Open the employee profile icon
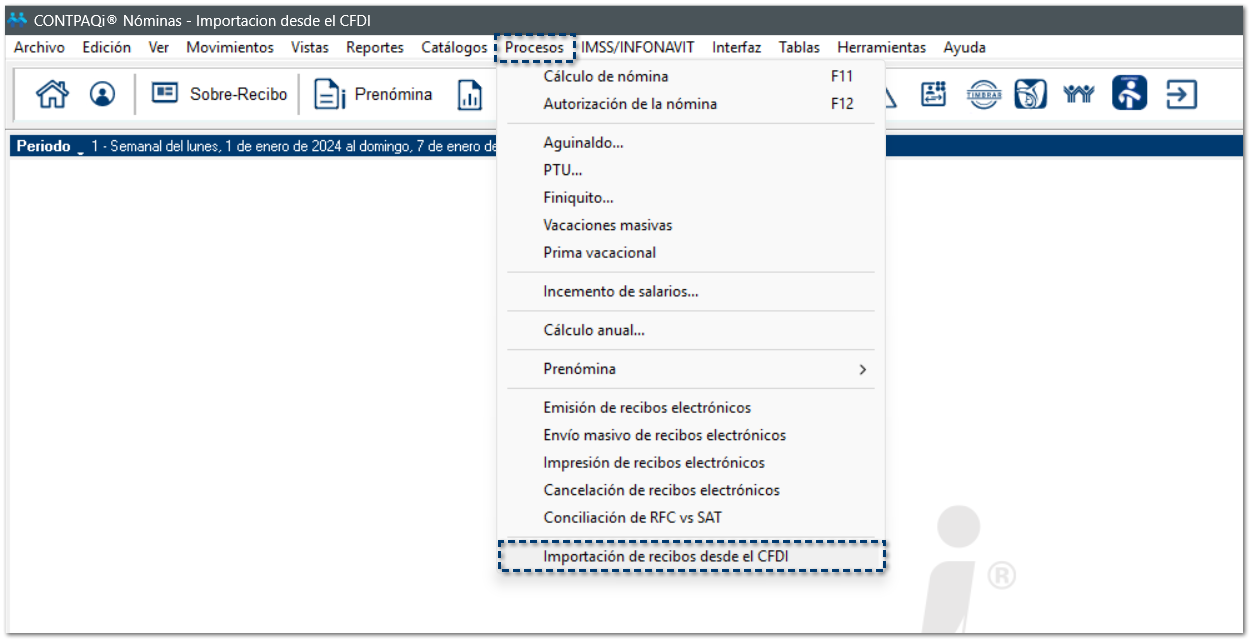Viewport: 1252px width, 642px height. [102, 94]
